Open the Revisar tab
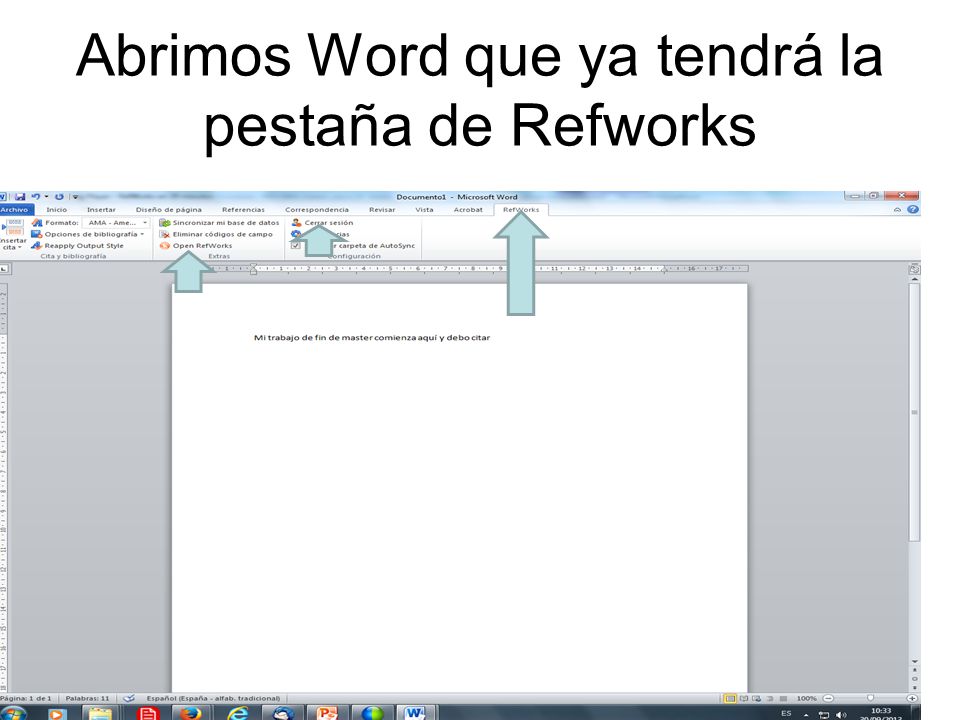Viewport: 960px width, 720px height. pyautogui.click(x=381, y=209)
